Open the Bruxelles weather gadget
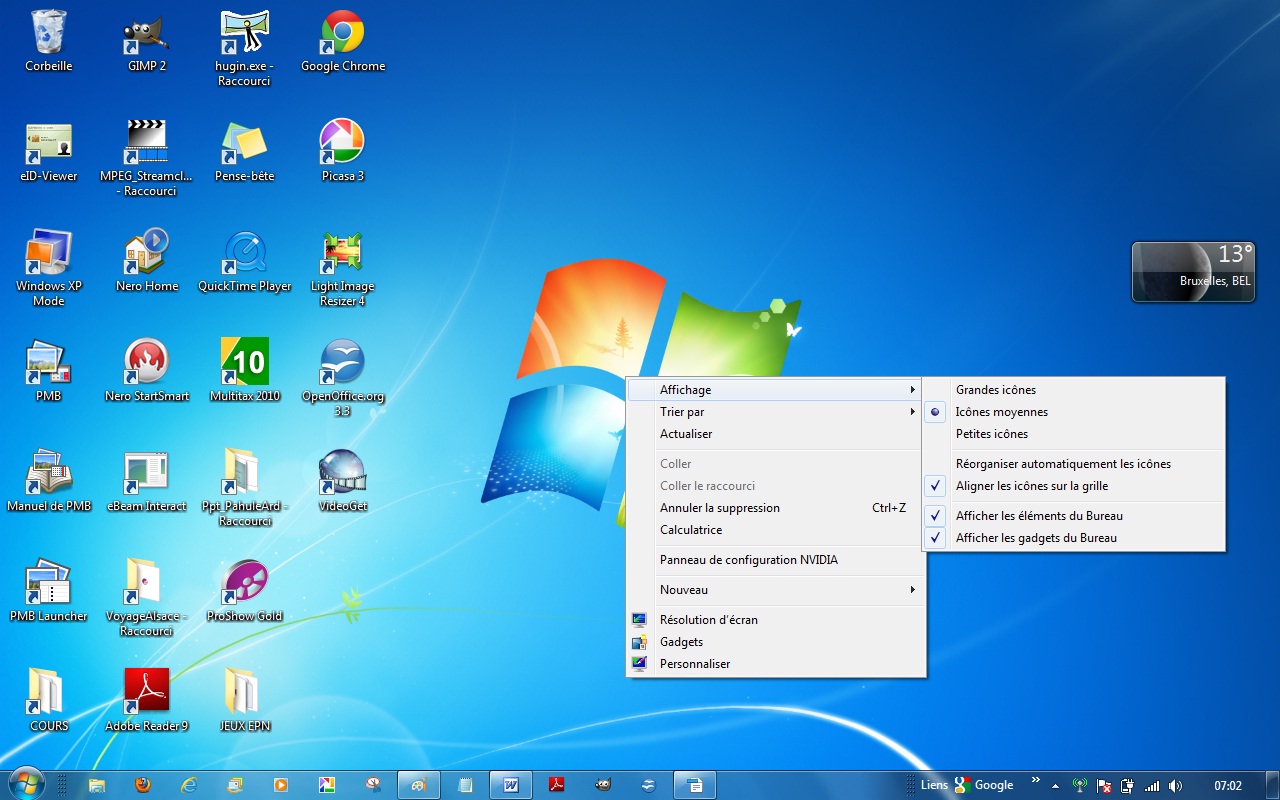The image size is (1280, 800). click(x=1193, y=271)
